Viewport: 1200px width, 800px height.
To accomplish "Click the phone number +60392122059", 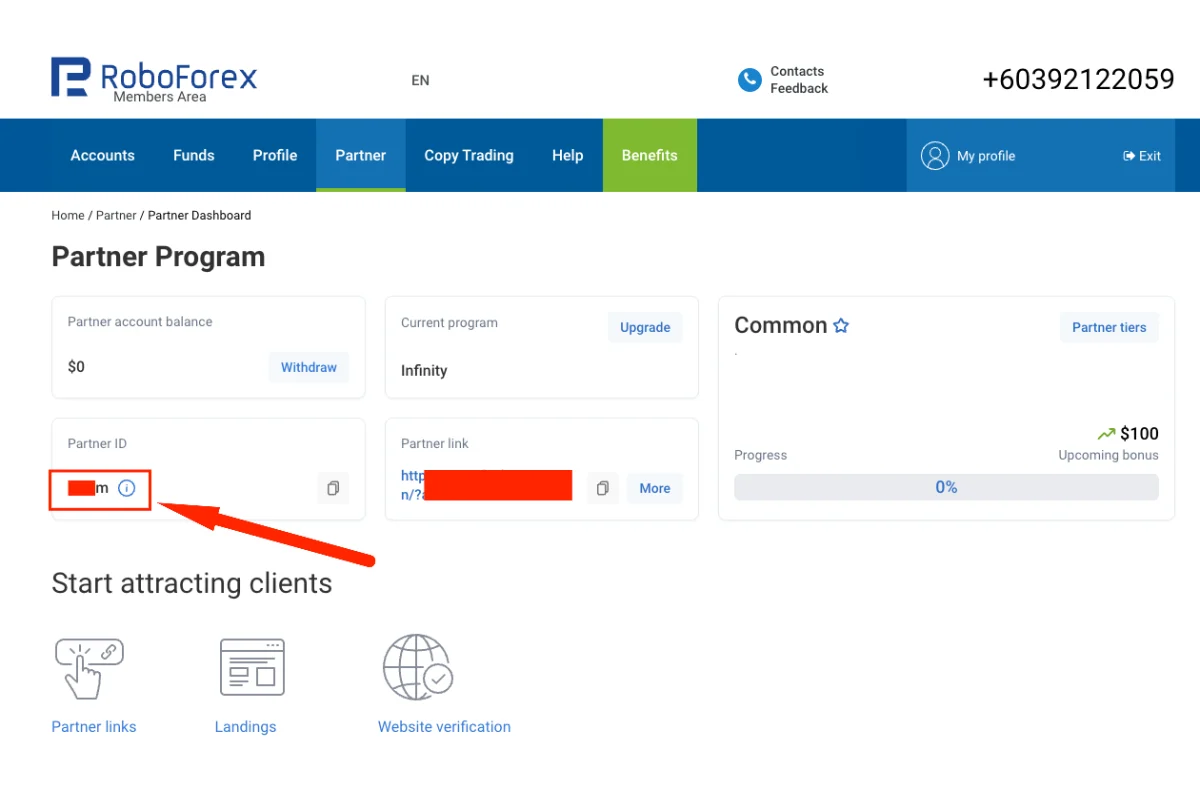I will coord(1078,80).
